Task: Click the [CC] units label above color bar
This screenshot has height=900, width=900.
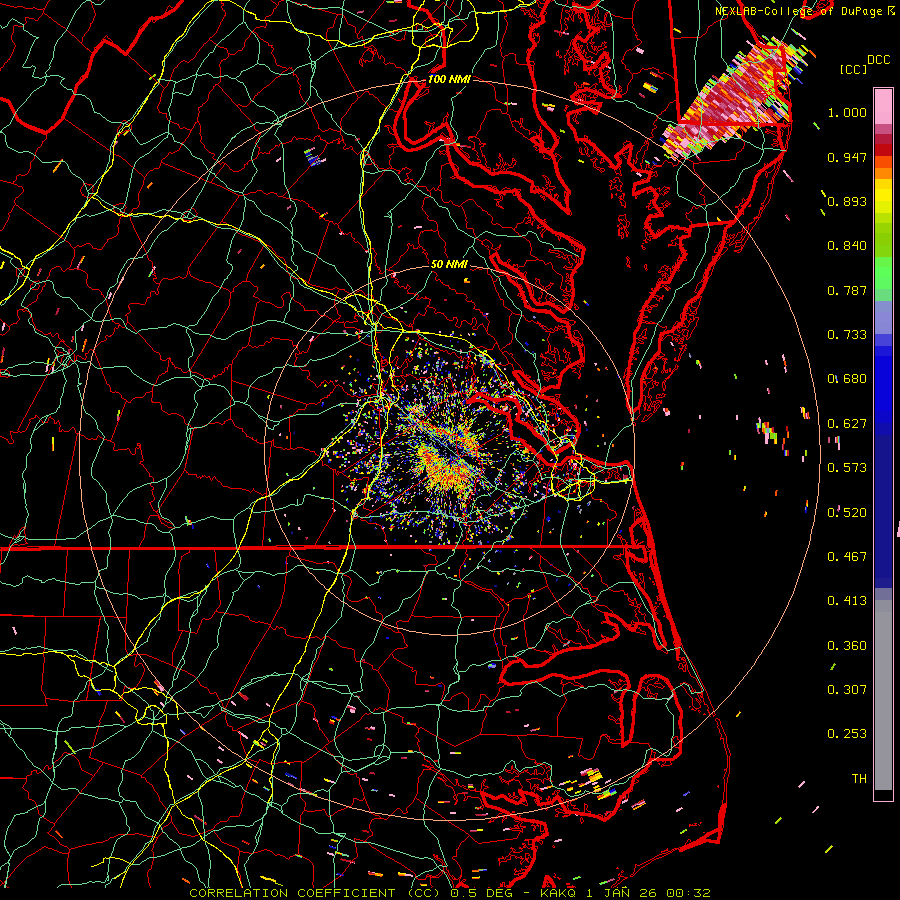Action: click(853, 69)
